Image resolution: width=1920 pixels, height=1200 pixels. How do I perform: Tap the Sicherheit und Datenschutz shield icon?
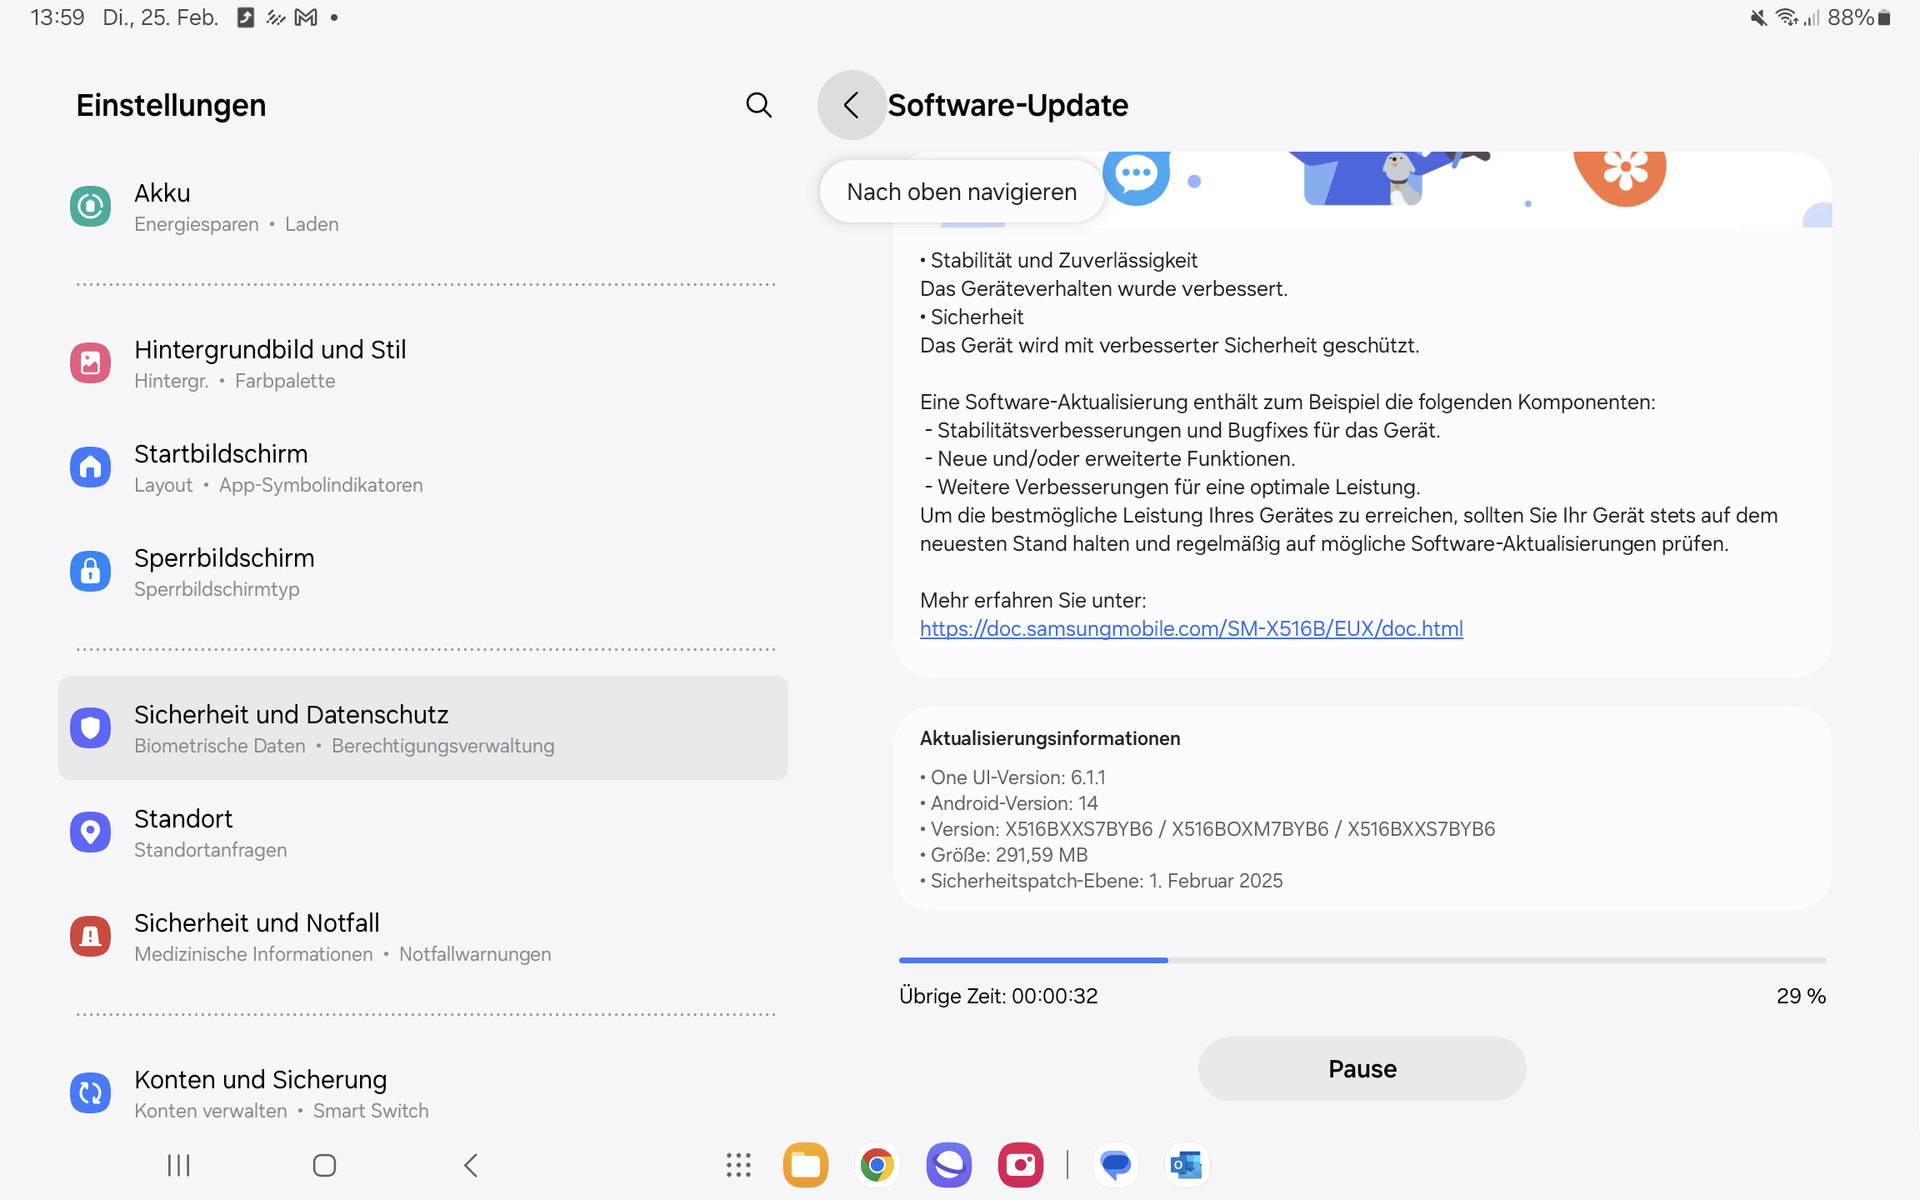pos(90,728)
